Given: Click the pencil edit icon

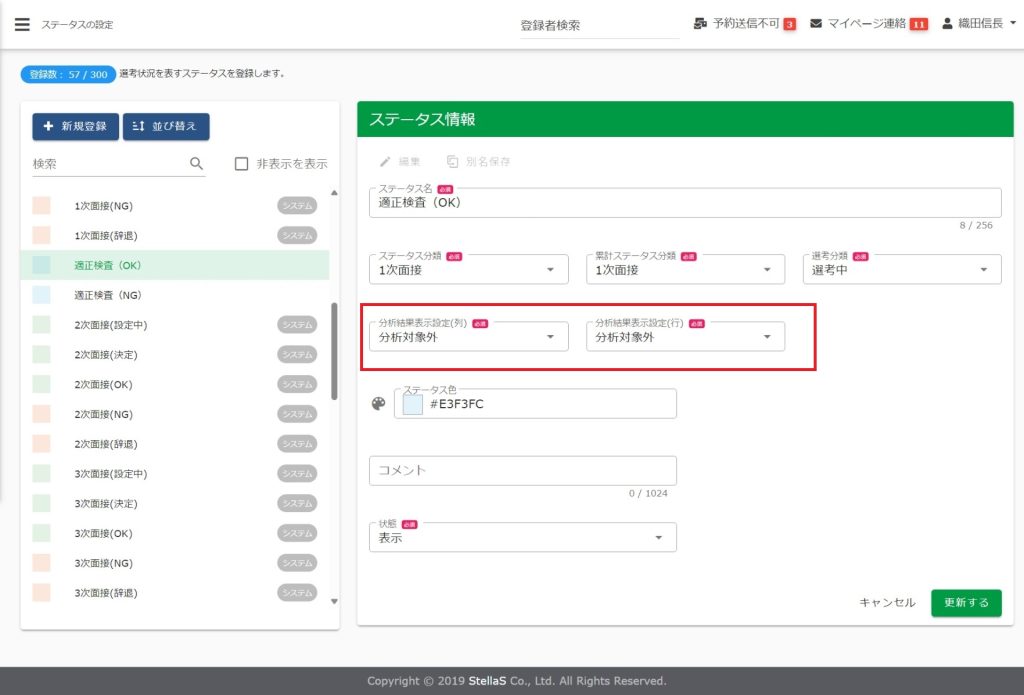Looking at the screenshot, I should pyautogui.click(x=385, y=162).
